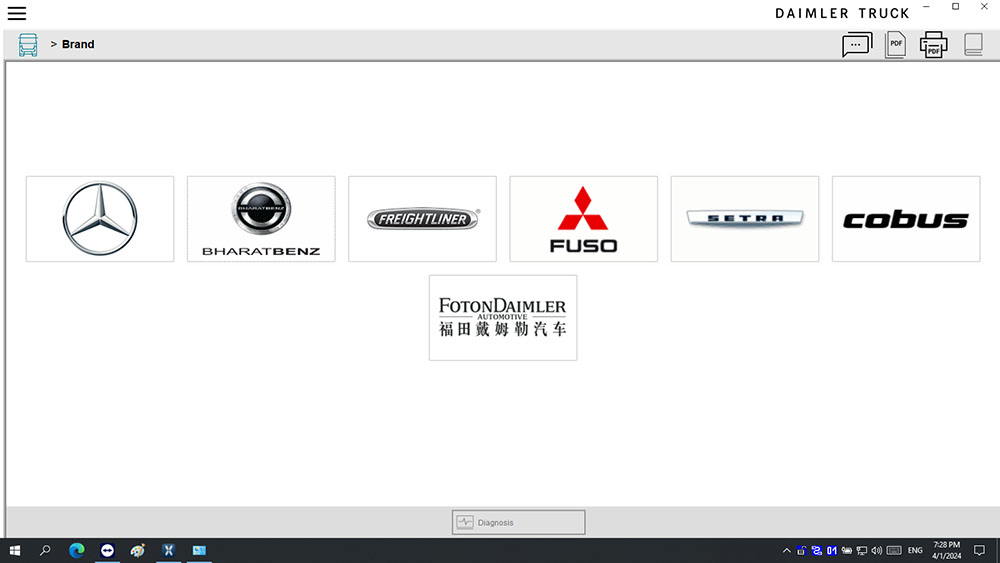The height and width of the screenshot is (563, 1000).
Task: Open the network tray icon
Action: tap(862, 550)
